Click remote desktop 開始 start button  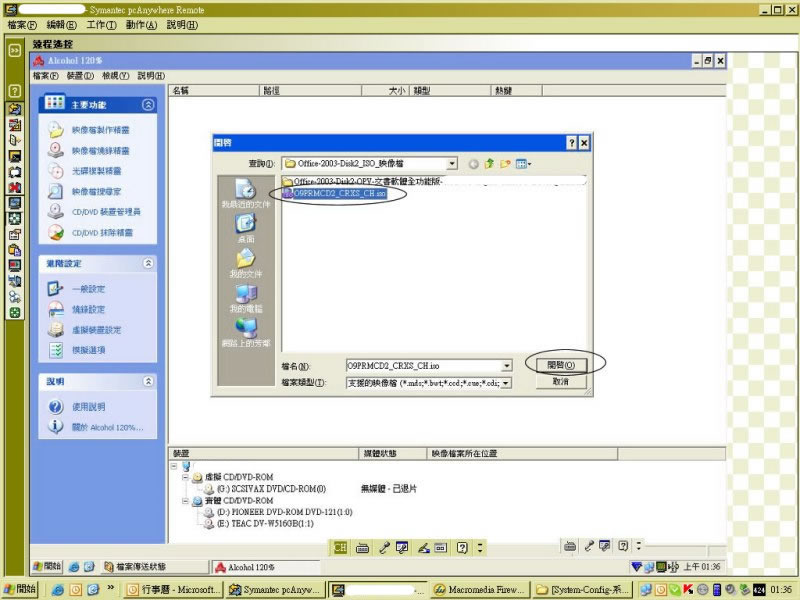pyautogui.click(x=47, y=566)
